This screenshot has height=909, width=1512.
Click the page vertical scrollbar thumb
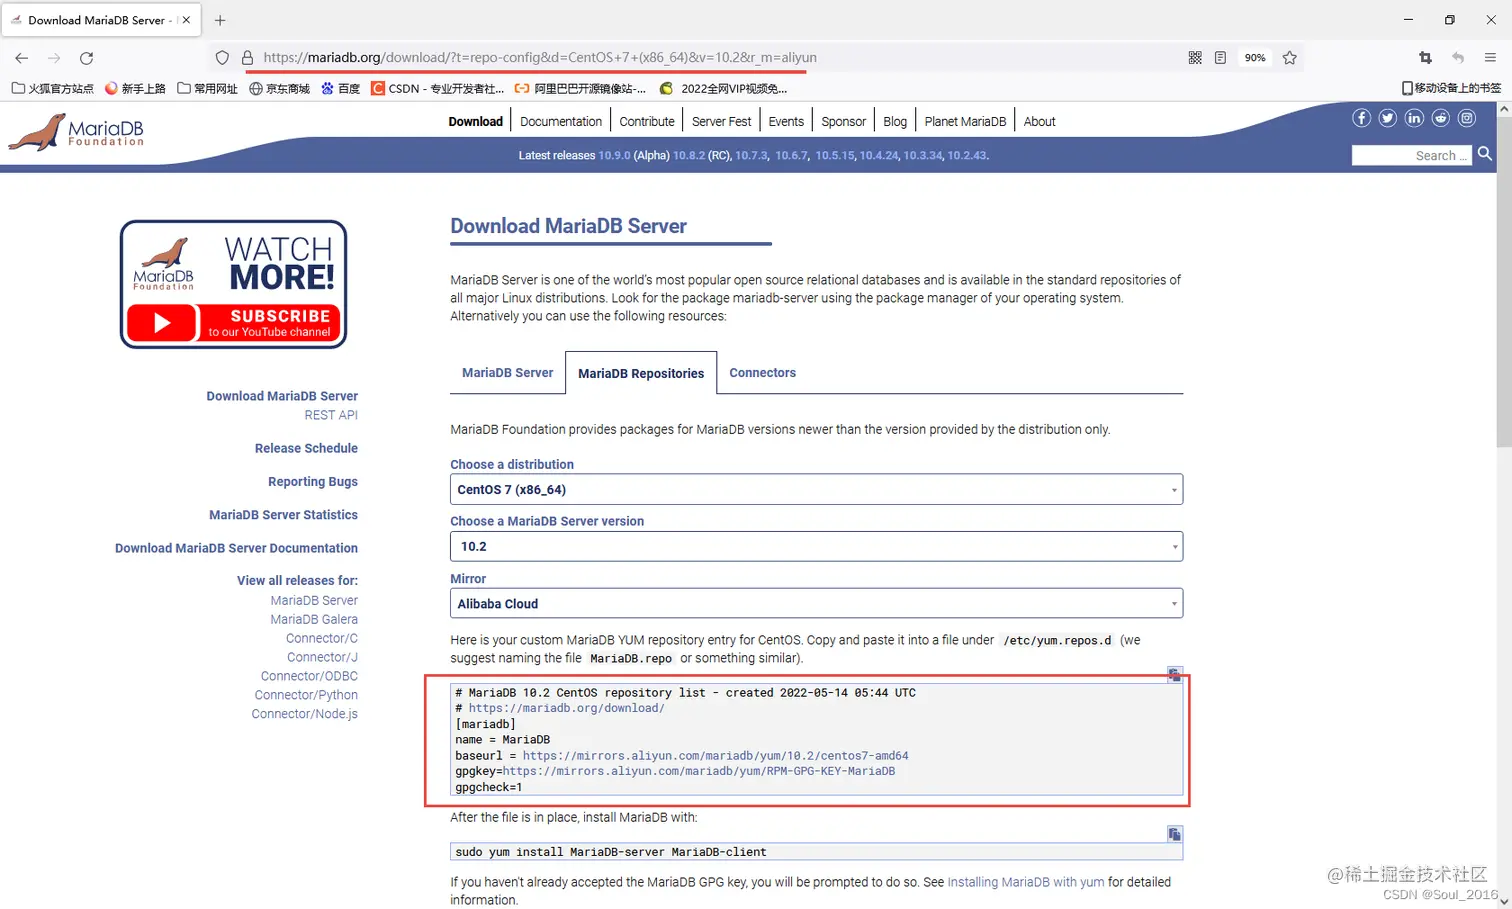point(1504,282)
